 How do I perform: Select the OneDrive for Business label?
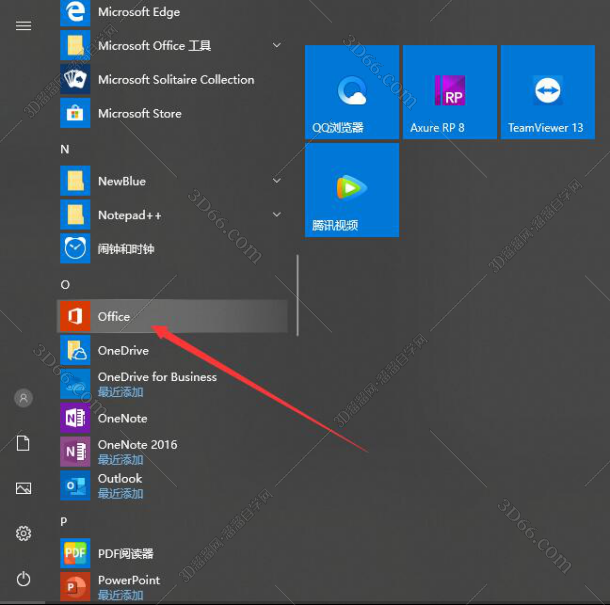click(157, 377)
